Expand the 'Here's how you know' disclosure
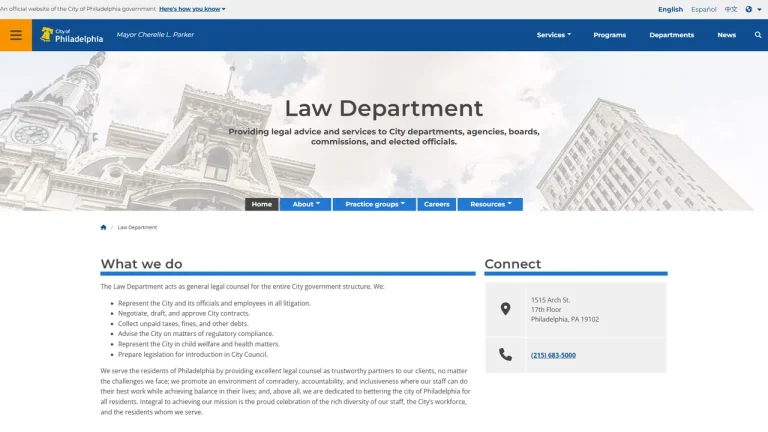Viewport: 768px width, 432px height. tap(192, 9)
